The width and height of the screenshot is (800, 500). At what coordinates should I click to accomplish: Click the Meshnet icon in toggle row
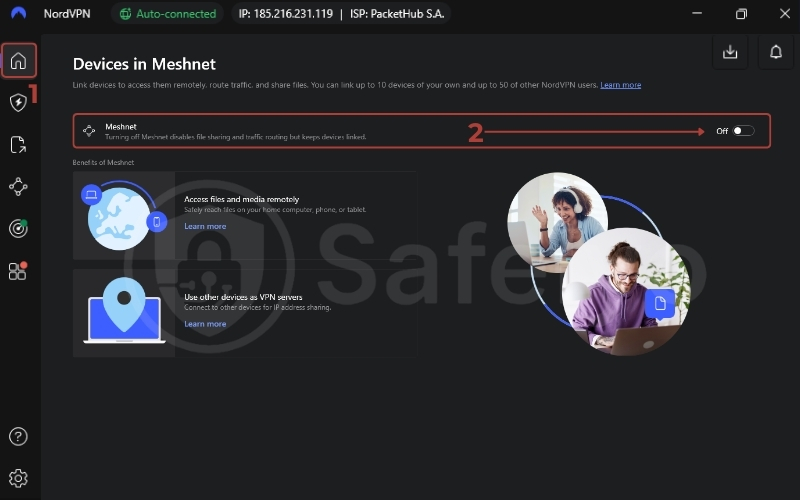coord(89,131)
